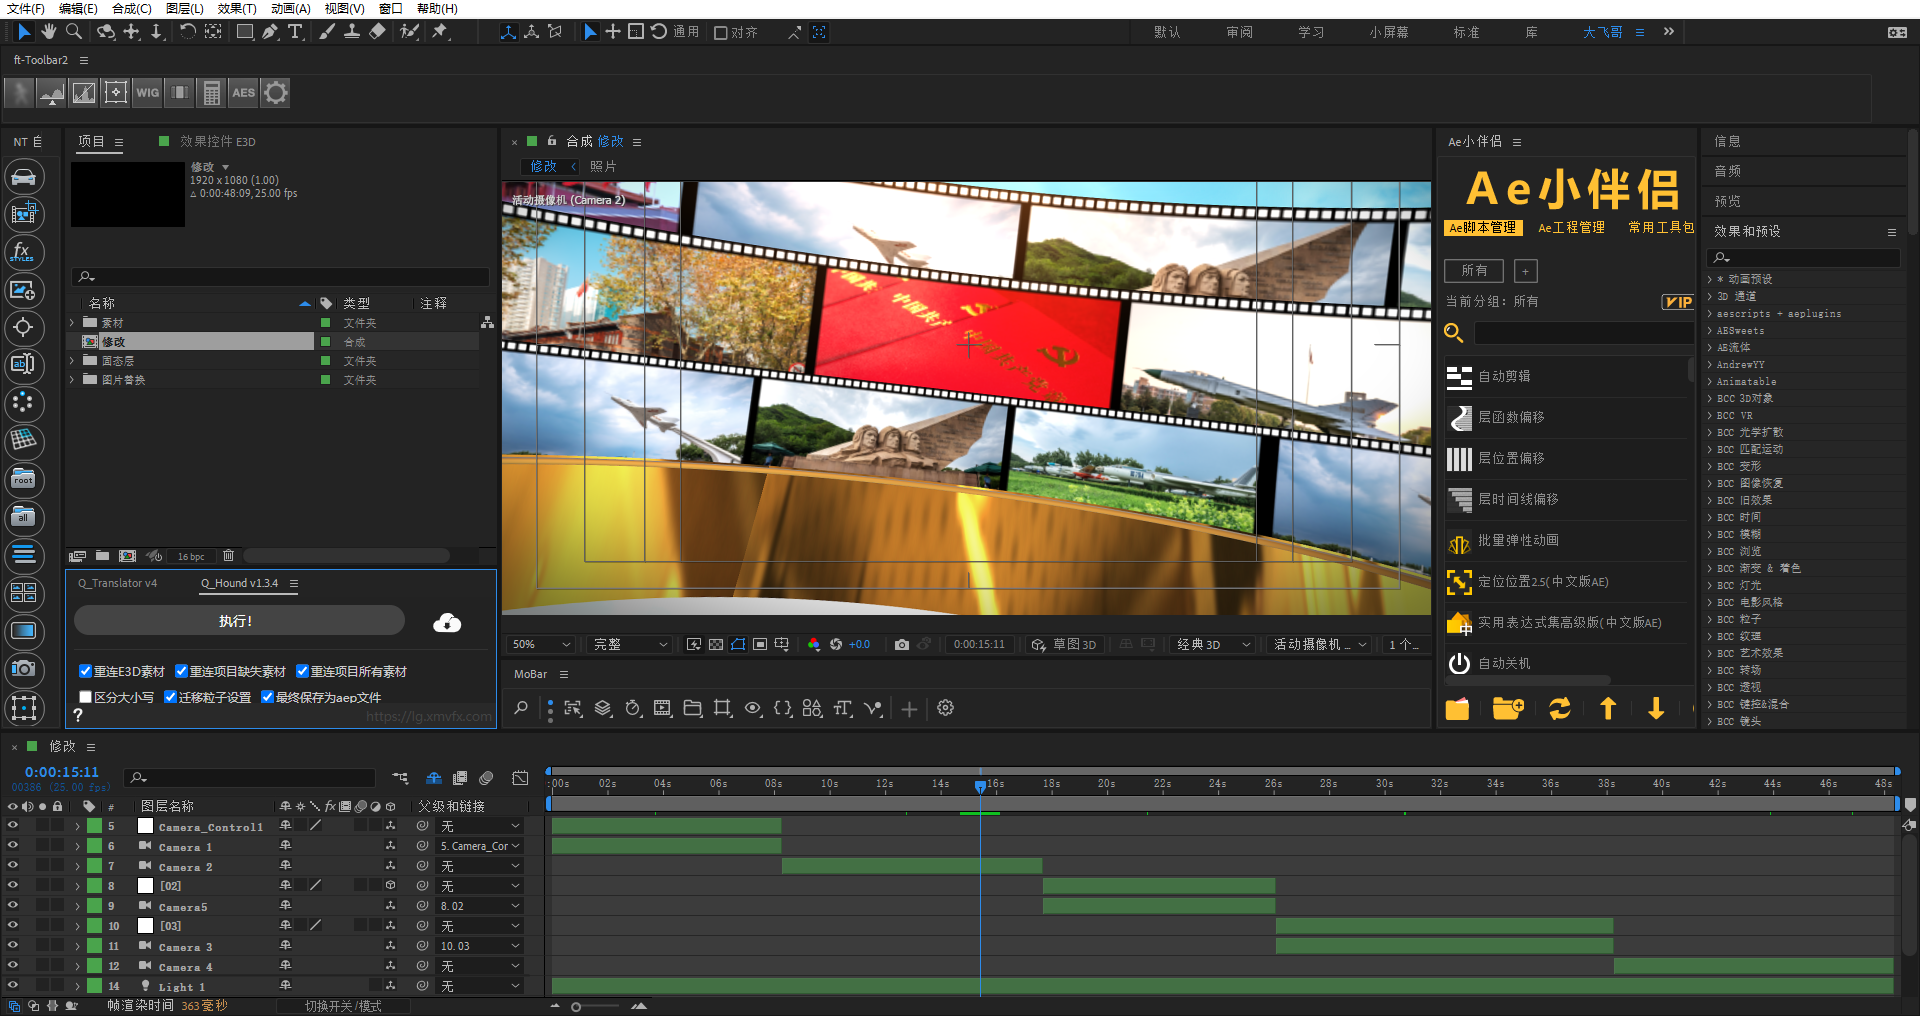1920x1016 pixels.
Task: Uncheck the 重连E3D素材 checkbox
Action: pyautogui.click(x=86, y=671)
